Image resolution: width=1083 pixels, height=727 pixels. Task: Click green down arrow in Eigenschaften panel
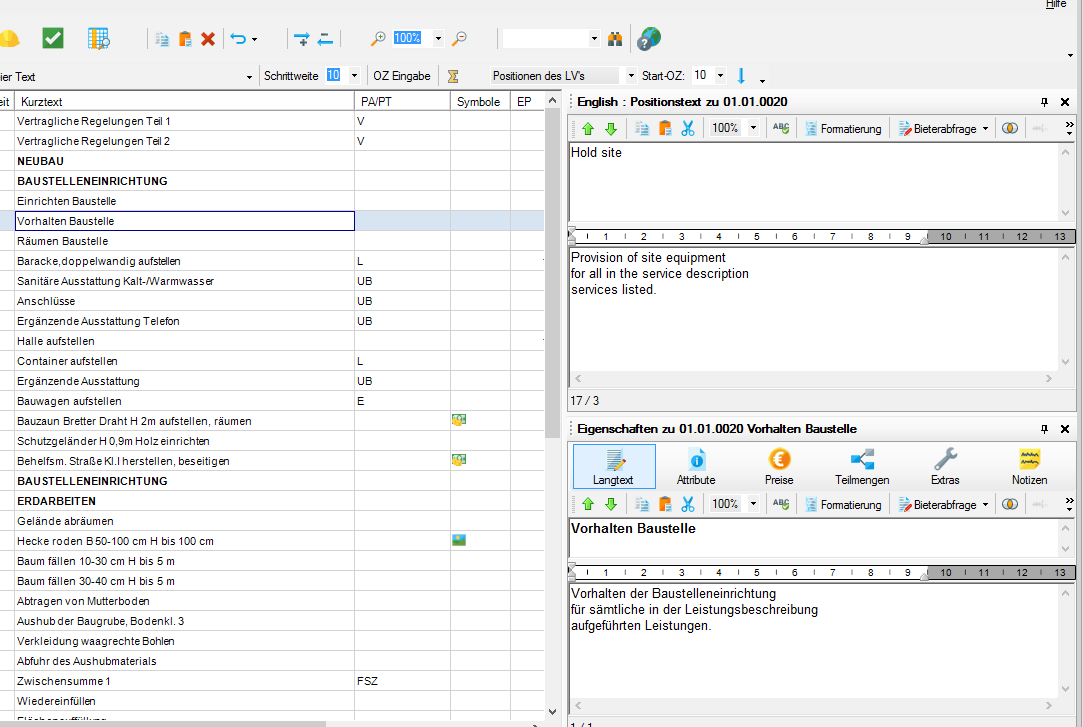611,505
